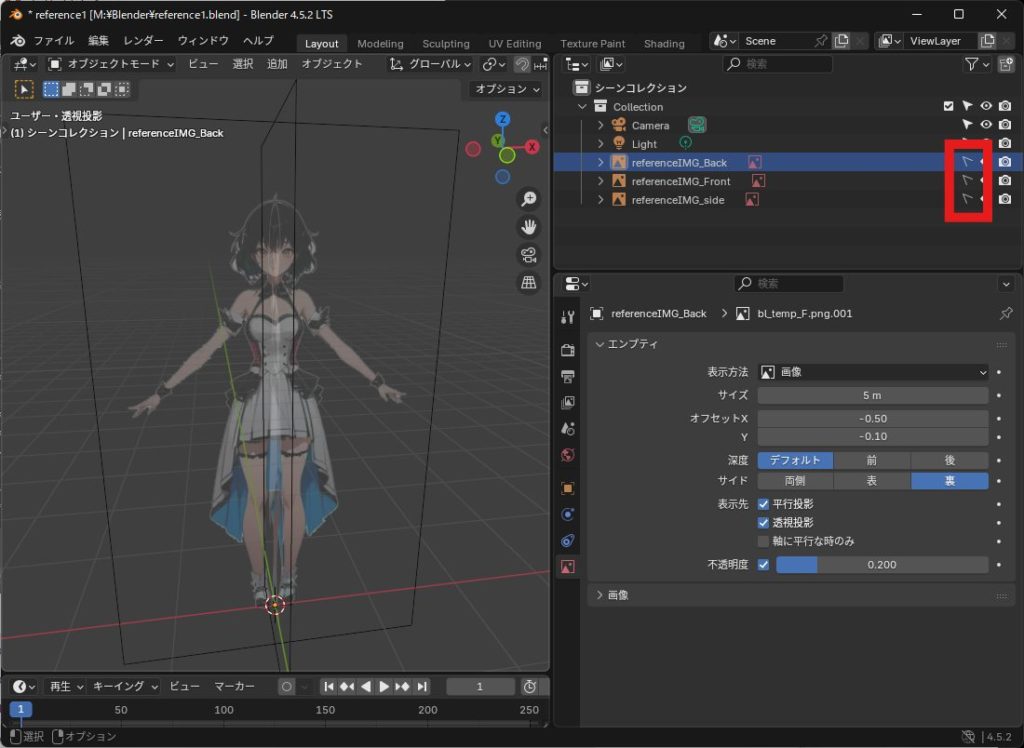Screen dimensions: 1024x748
Task: Switch to the Sculpting workspace tab
Action: pyautogui.click(x=445, y=44)
